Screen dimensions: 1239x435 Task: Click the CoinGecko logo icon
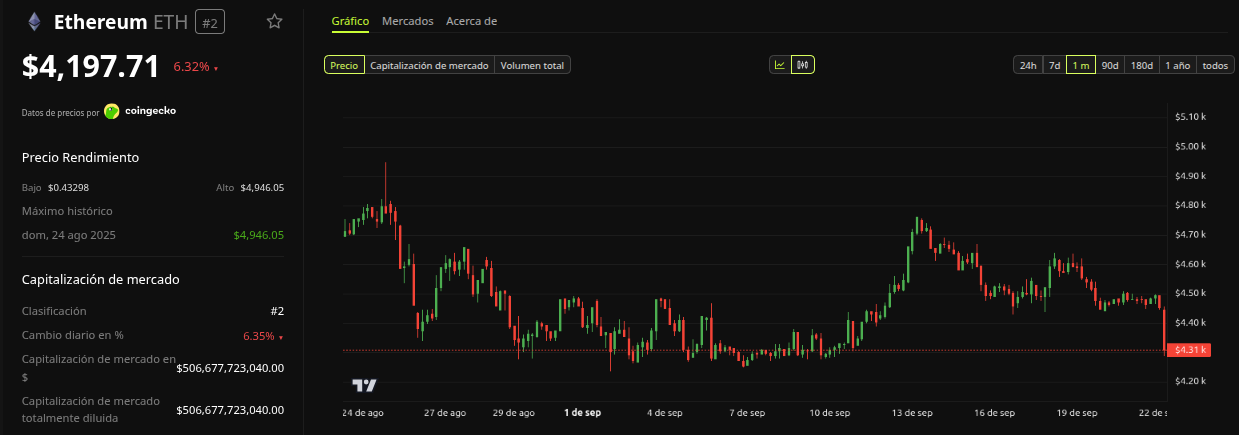pyautogui.click(x=111, y=111)
